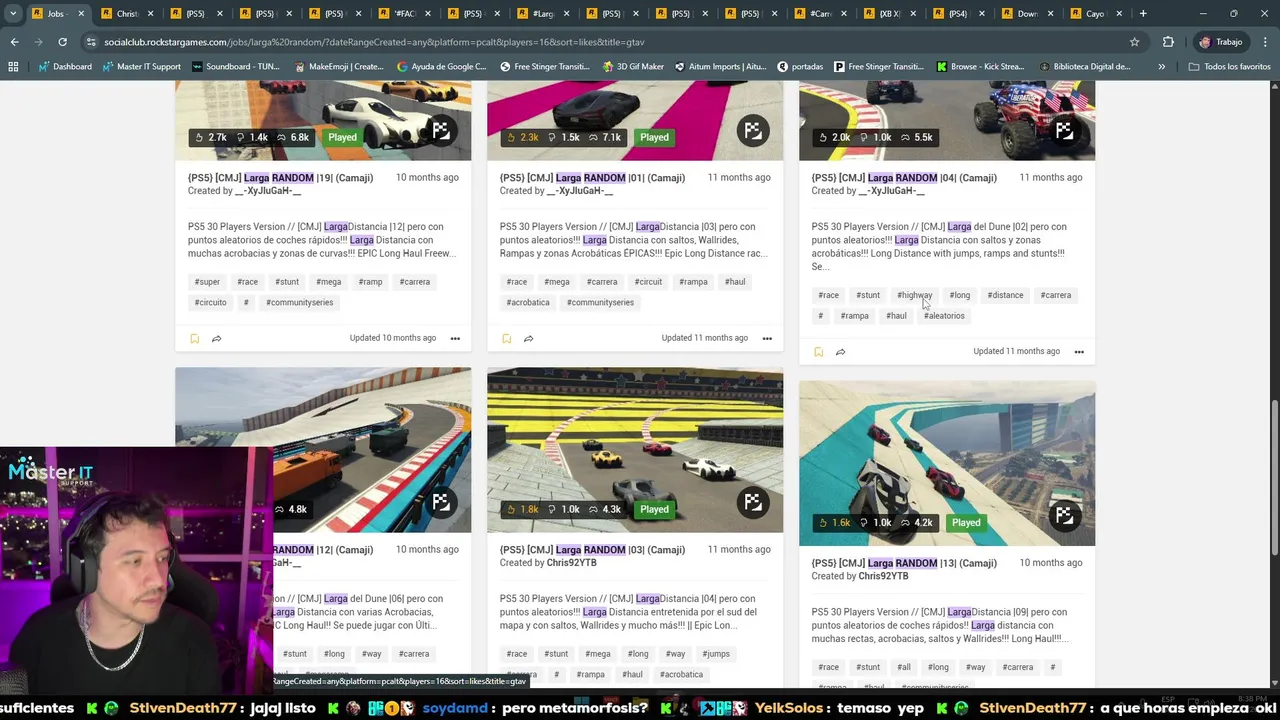Viewport: 1280px width, 720px height.
Task: Open more options on Larga RANDOM |01| card
Action: click(x=767, y=338)
